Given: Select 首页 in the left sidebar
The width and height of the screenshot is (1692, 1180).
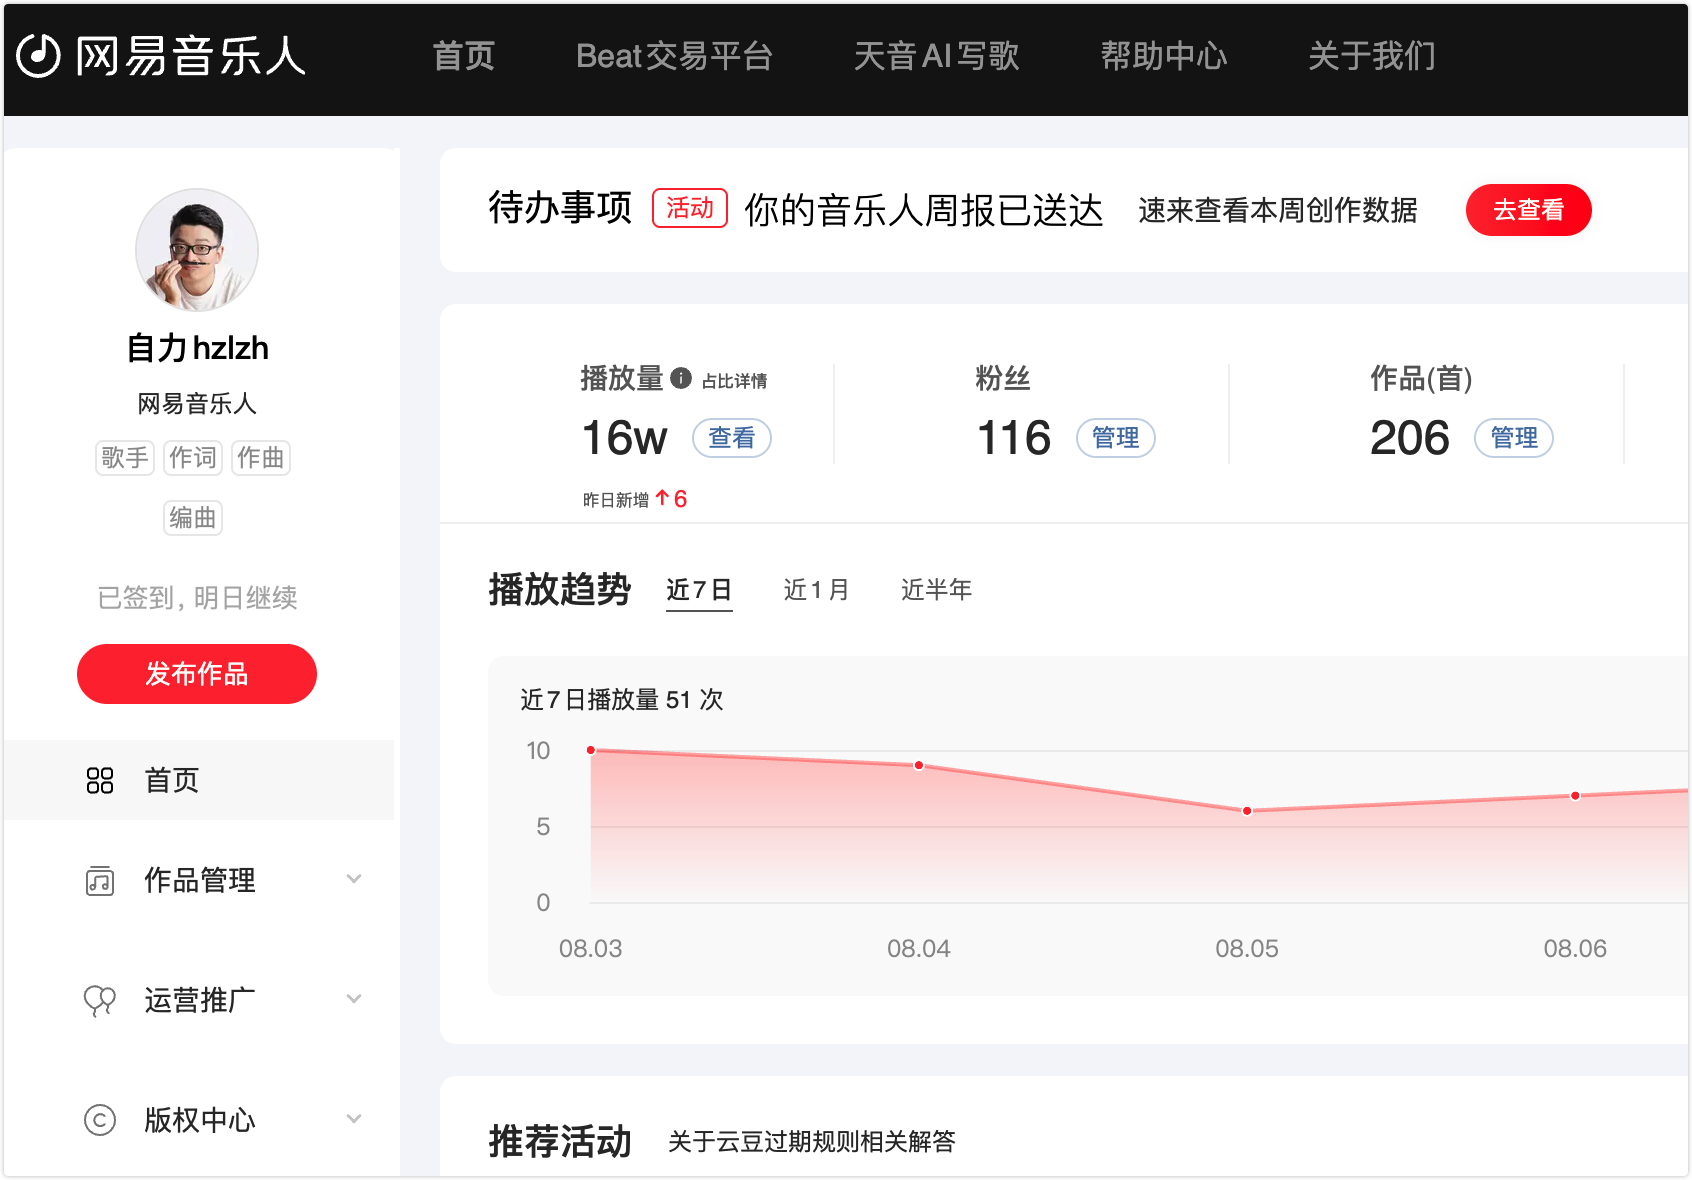Looking at the screenshot, I should [x=199, y=780].
